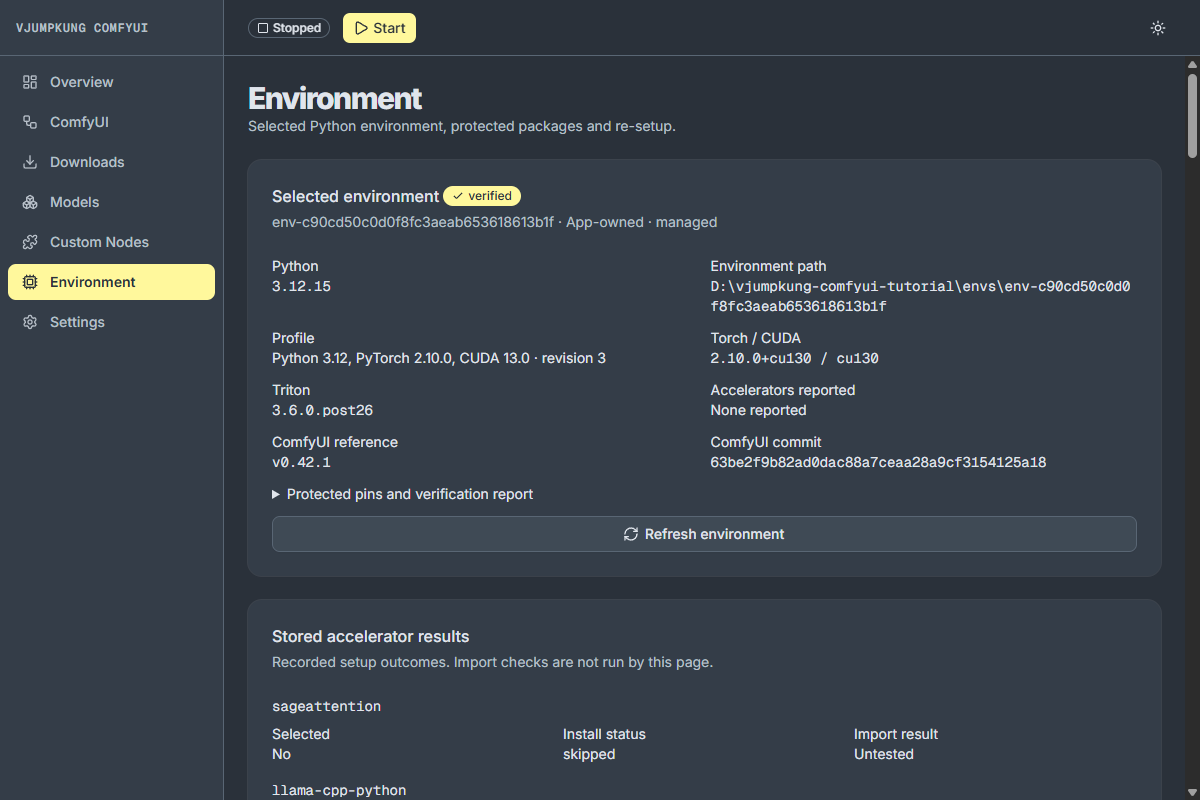Click the VJUMPKUNG COMFYUI app title
The image size is (1200, 800).
coord(82,28)
